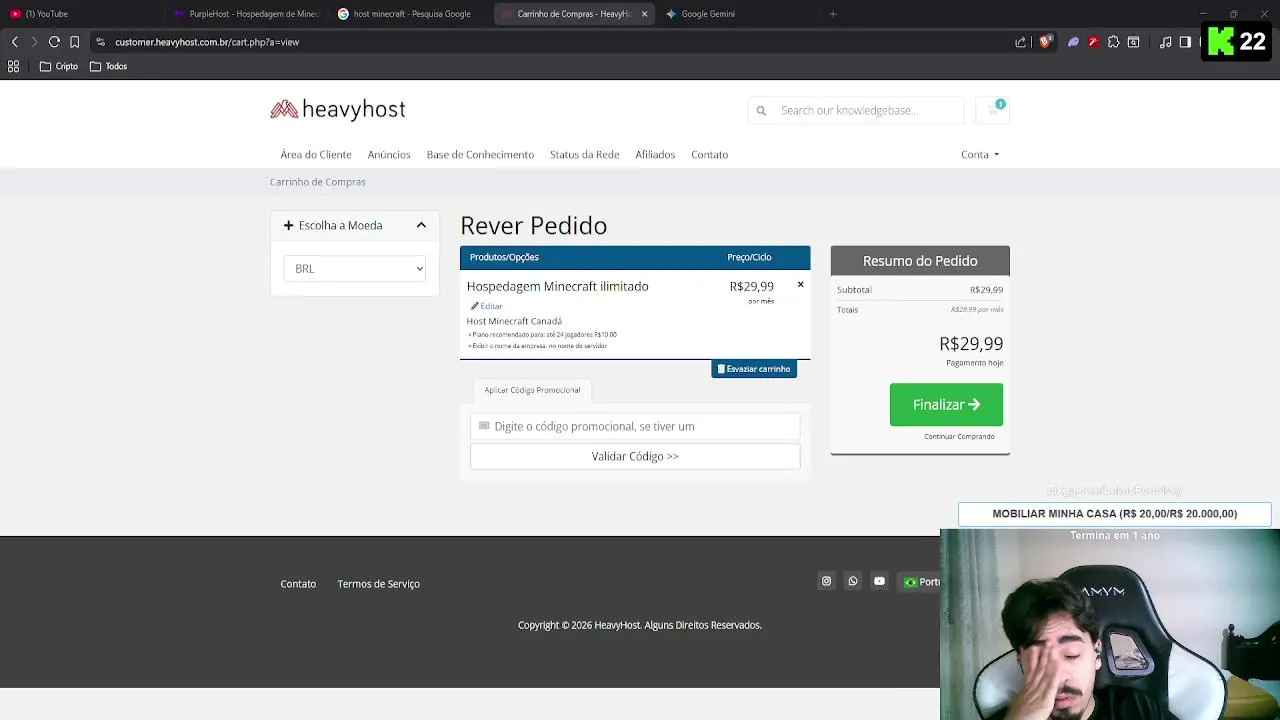Open Brave Shields icon
The width and height of the screenshot is (1280, 720).
pyautogui.click(x=1045, y=42)
